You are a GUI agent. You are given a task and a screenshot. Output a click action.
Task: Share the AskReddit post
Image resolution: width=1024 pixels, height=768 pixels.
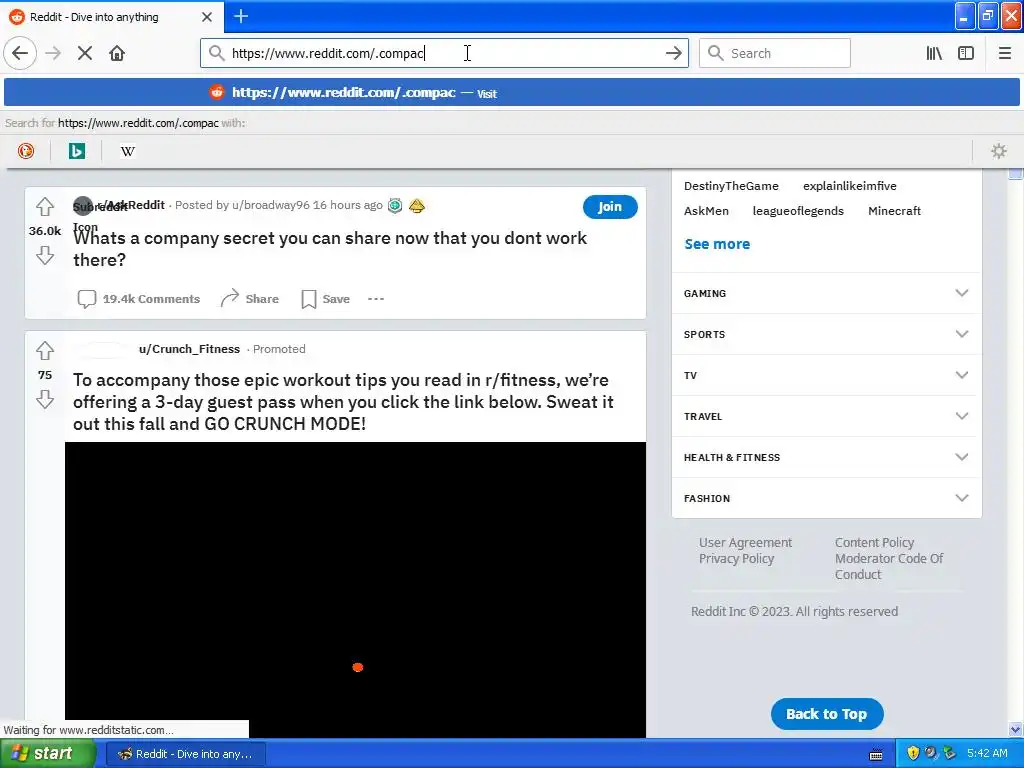pyautogui.click(x=249, y=299)
